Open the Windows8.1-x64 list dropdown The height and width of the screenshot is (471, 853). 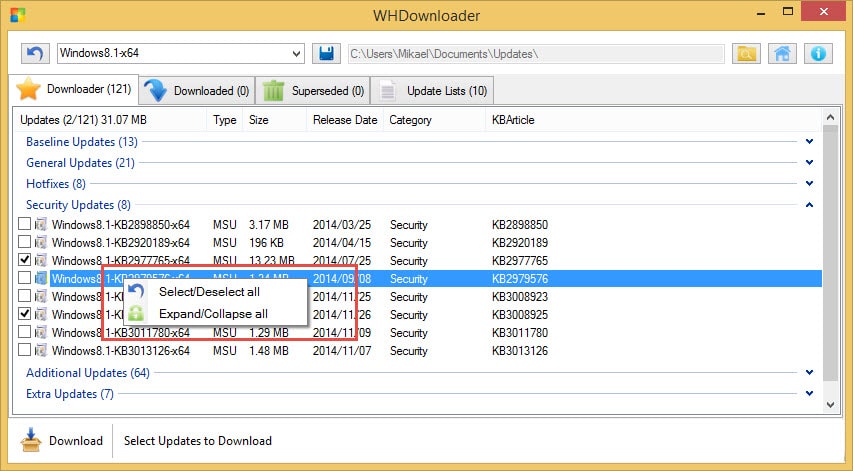click(x=296, y=54)
